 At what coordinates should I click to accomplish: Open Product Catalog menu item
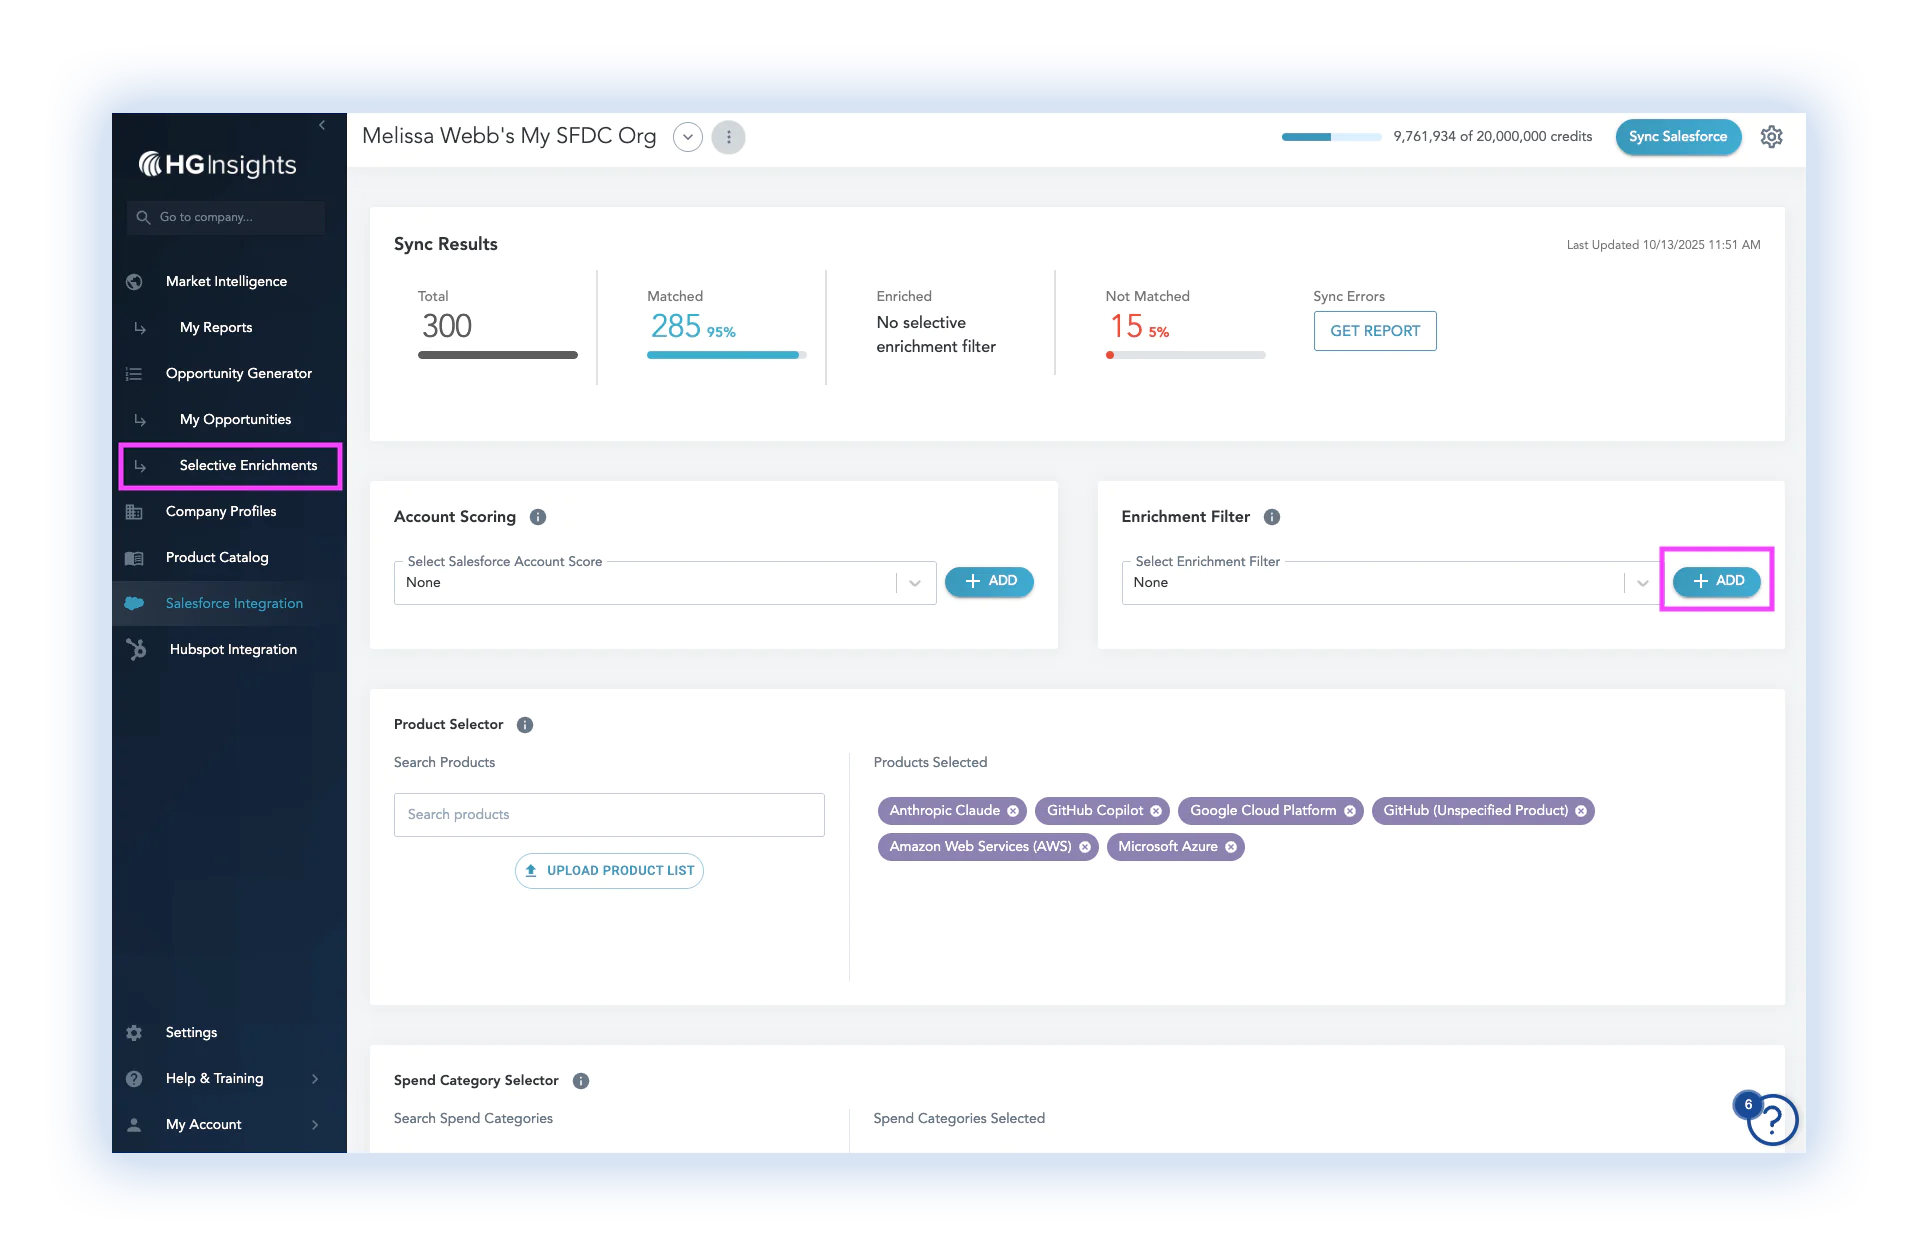pyautogui.click(x=217, y=558)
